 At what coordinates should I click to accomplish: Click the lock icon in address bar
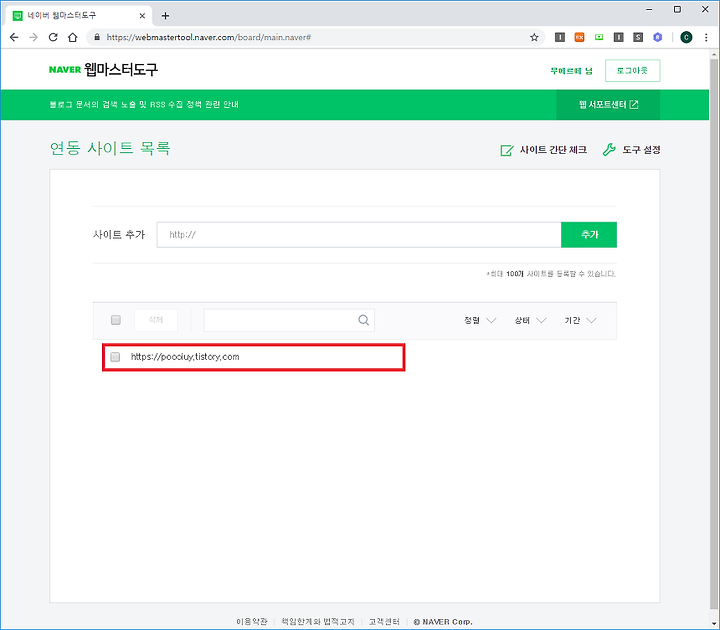coord(97,37)
